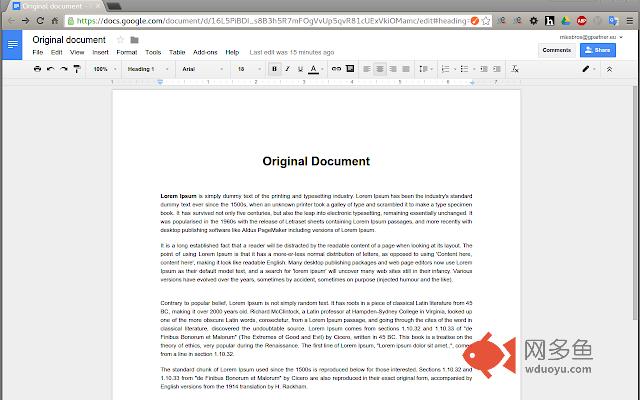Click the blue Share button
640x400 pixels.
pyautogui.click(x=598, y=50)
